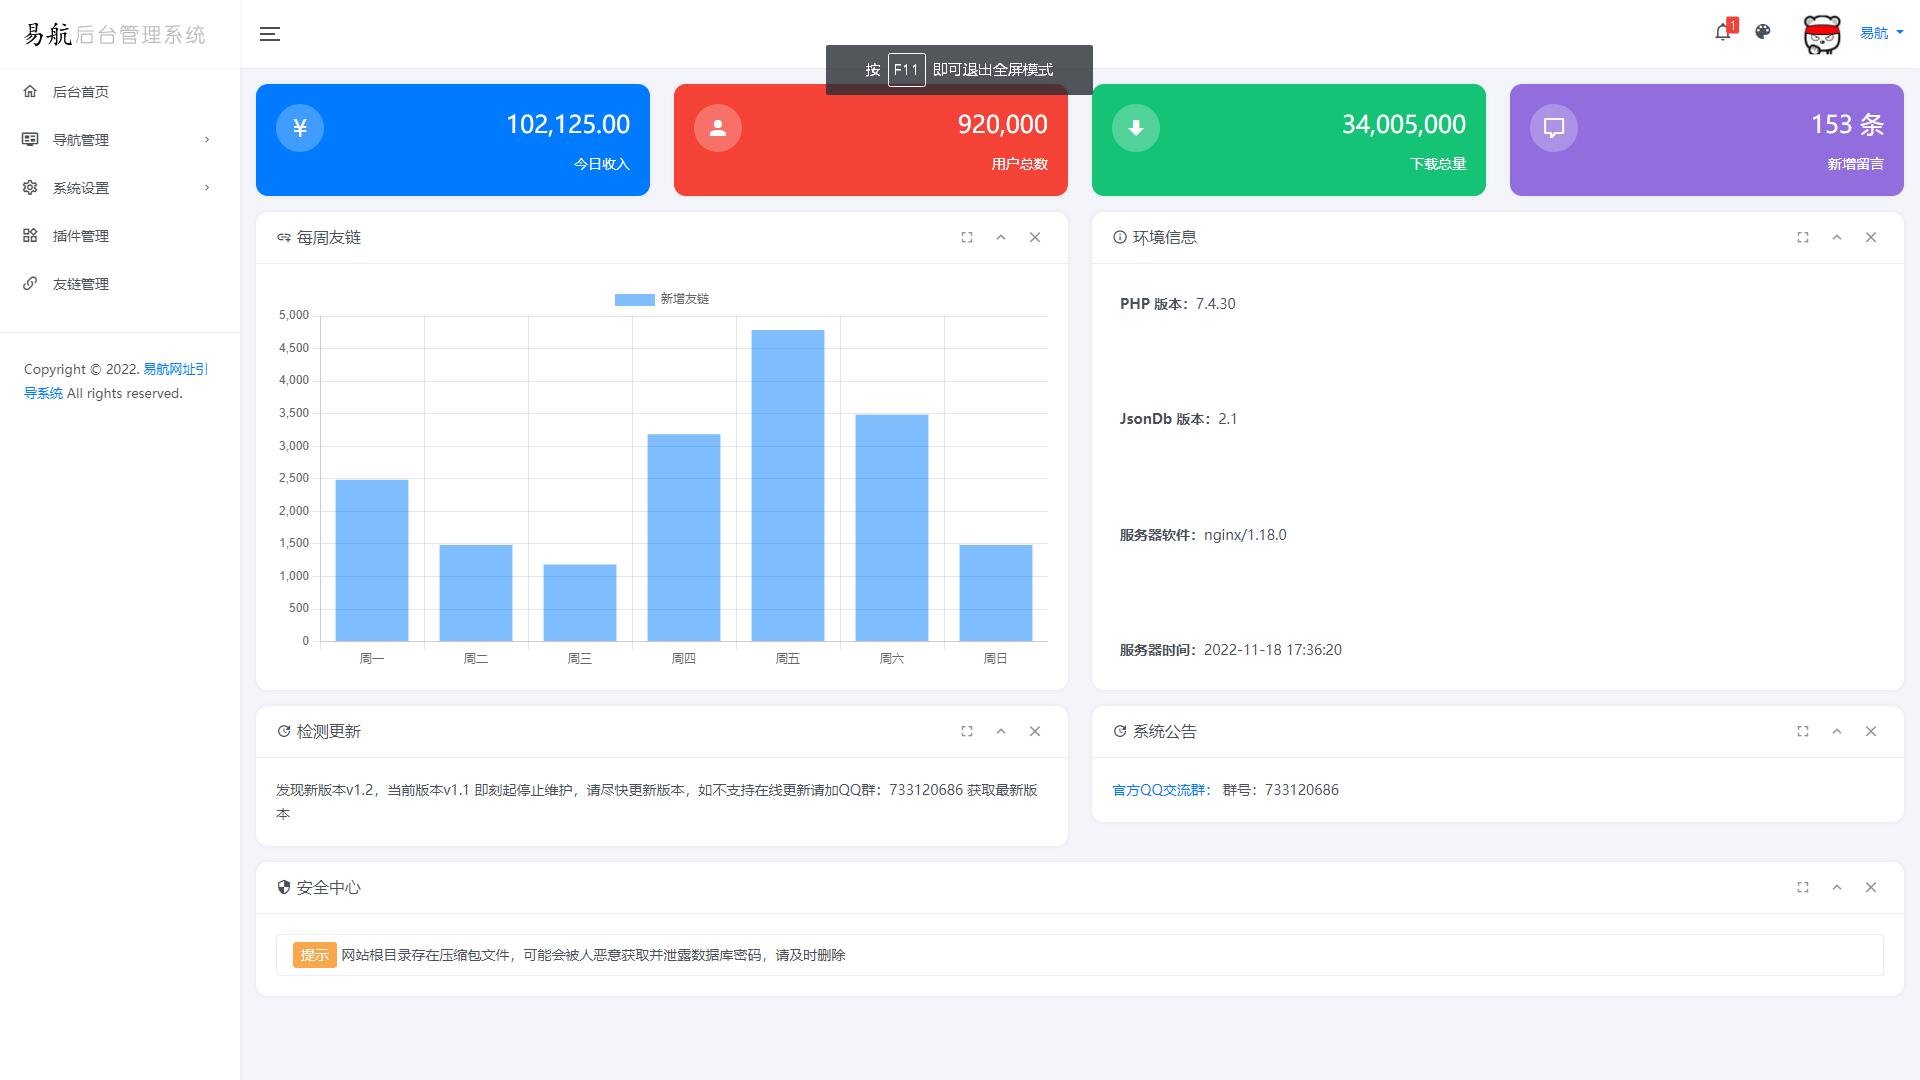This screenshot has width=1920, height=1080.
Task: Collapse the 环境信息 card
Action: [1837, 238]
